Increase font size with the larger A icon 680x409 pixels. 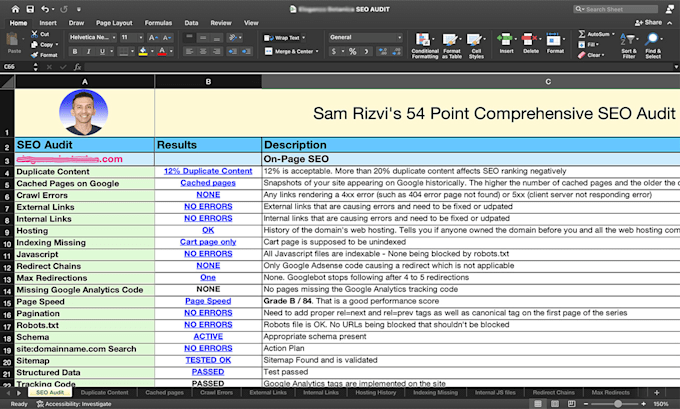(x=152, y=38)
